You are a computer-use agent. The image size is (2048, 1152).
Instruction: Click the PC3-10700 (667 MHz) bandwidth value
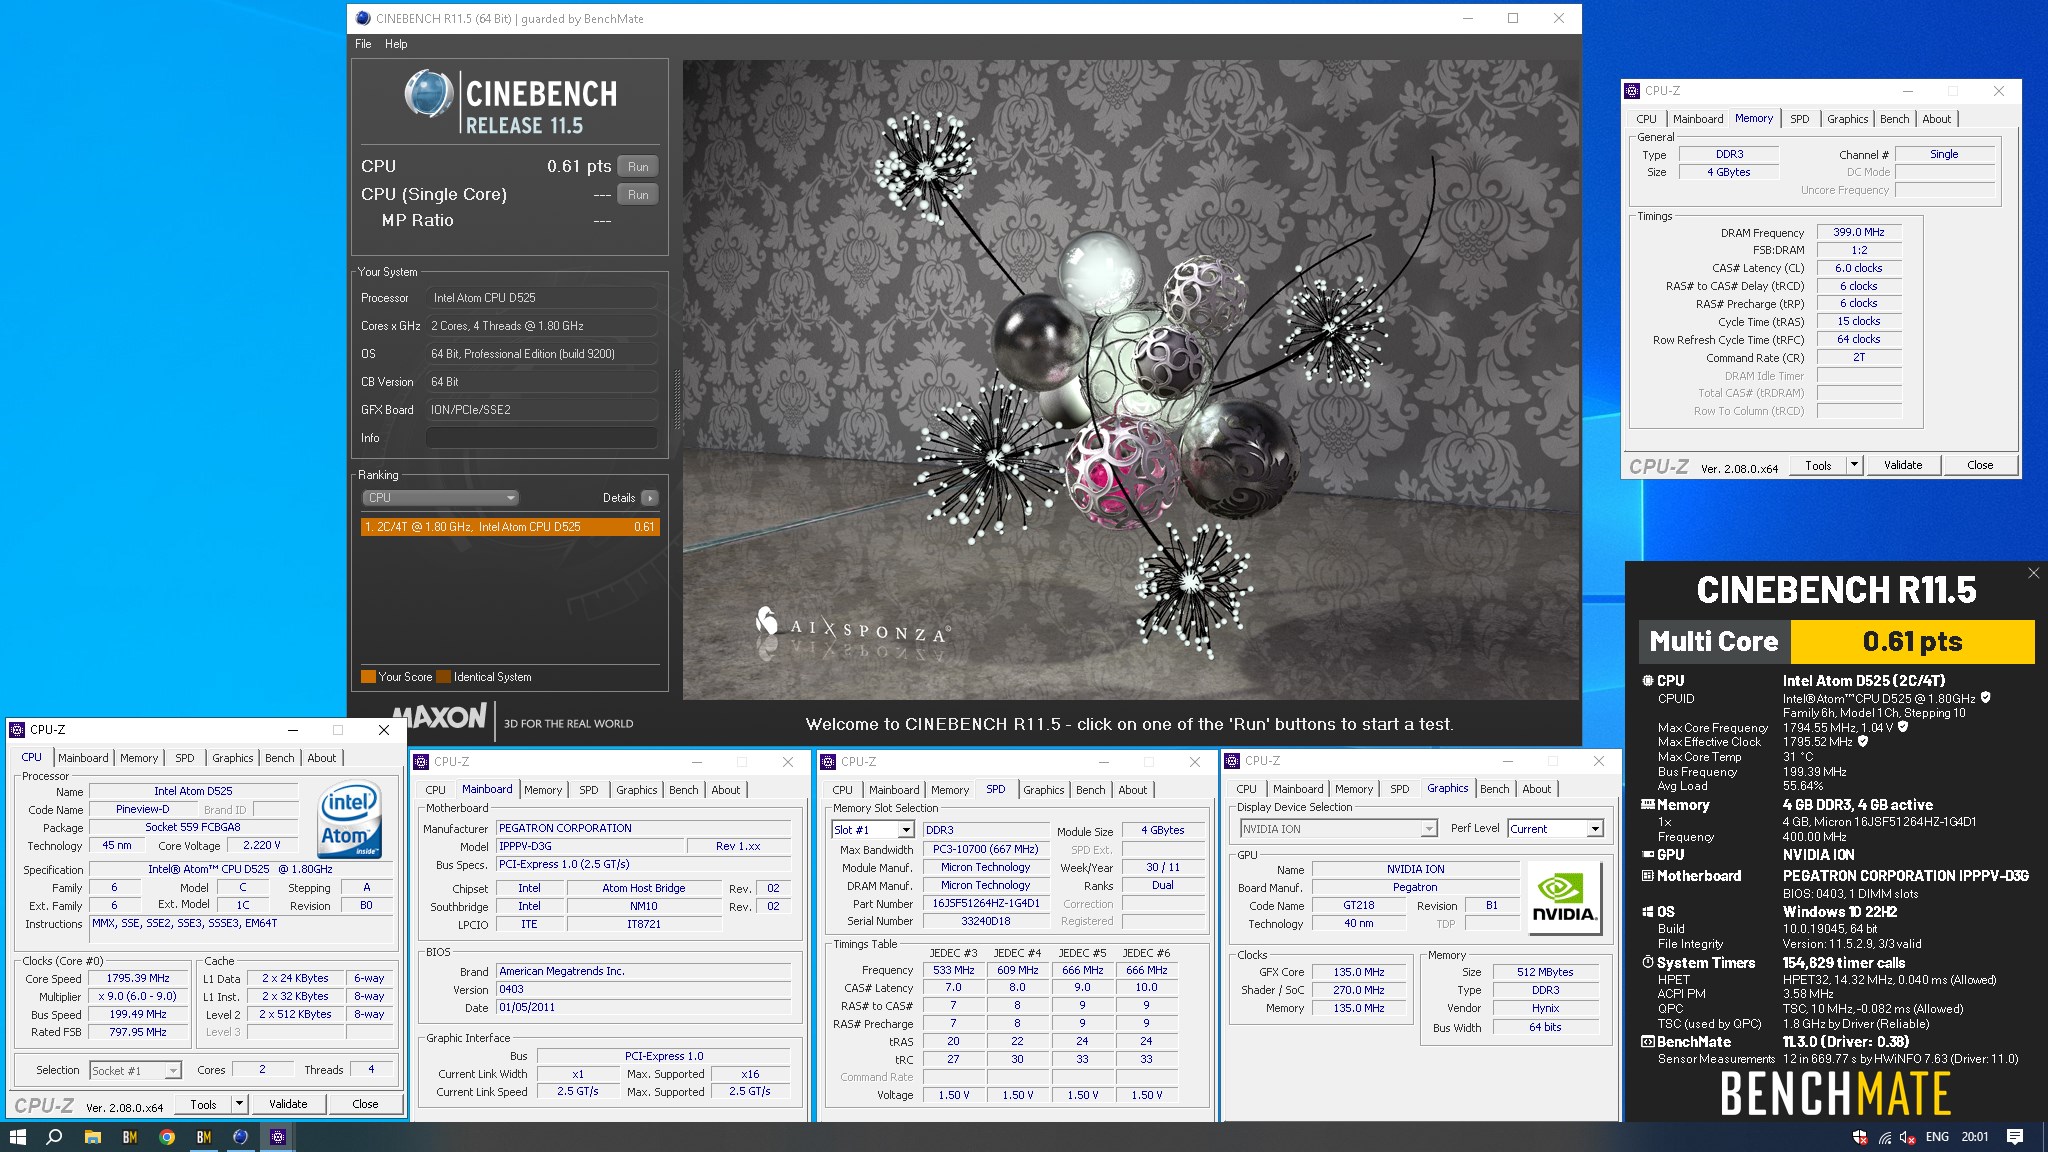985,849
